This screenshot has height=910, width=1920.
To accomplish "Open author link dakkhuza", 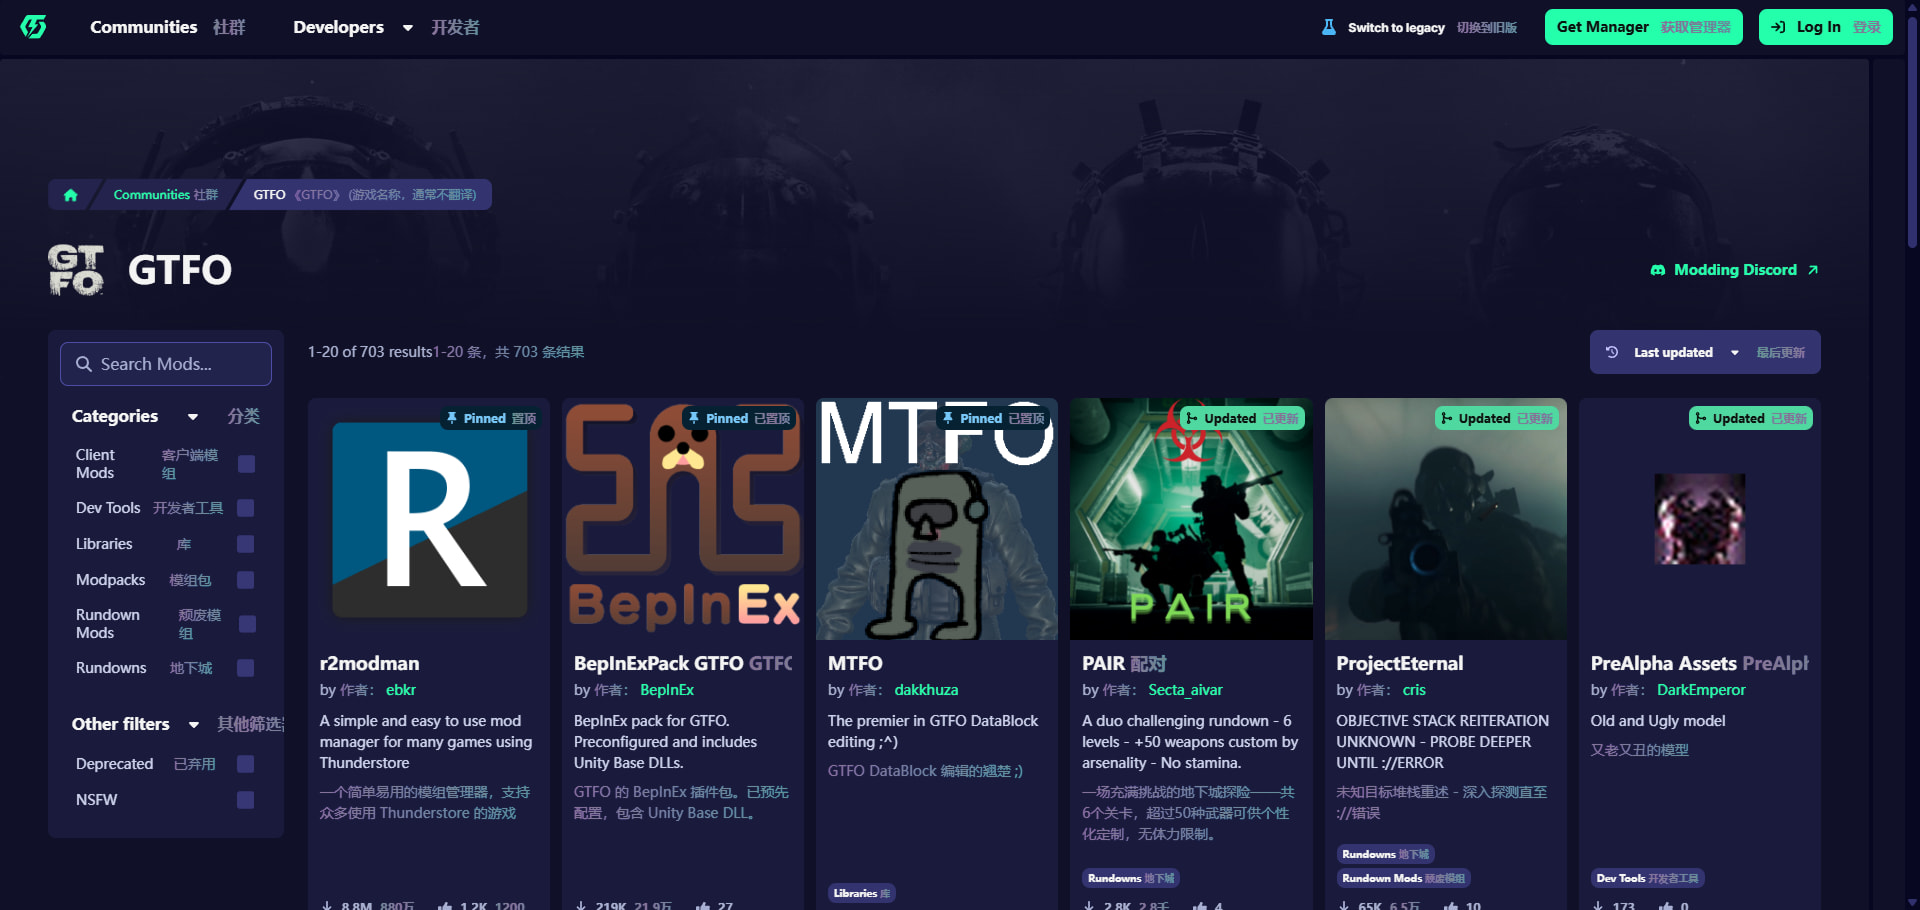I will point(926,690).
